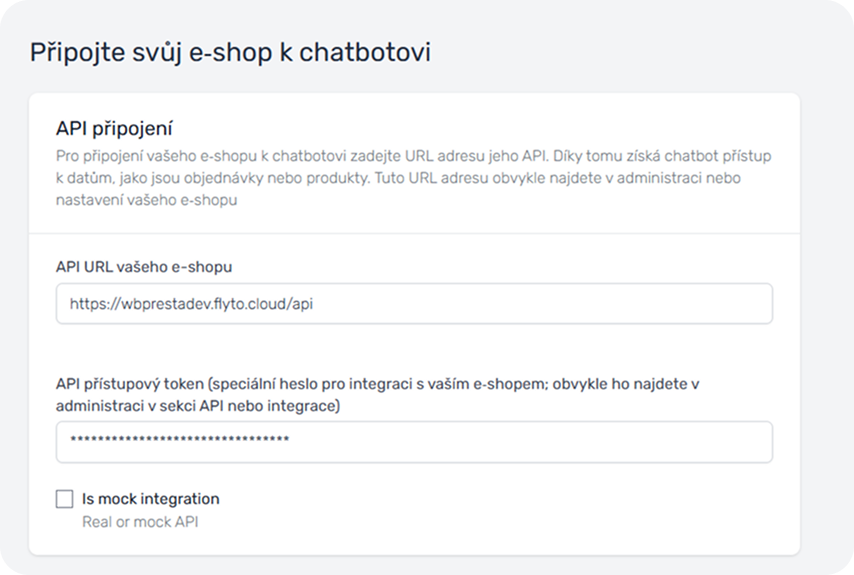The height and width of the screenshot is (575, 854).
Task: Focus the API URL input field
Action: click(414, 303)
